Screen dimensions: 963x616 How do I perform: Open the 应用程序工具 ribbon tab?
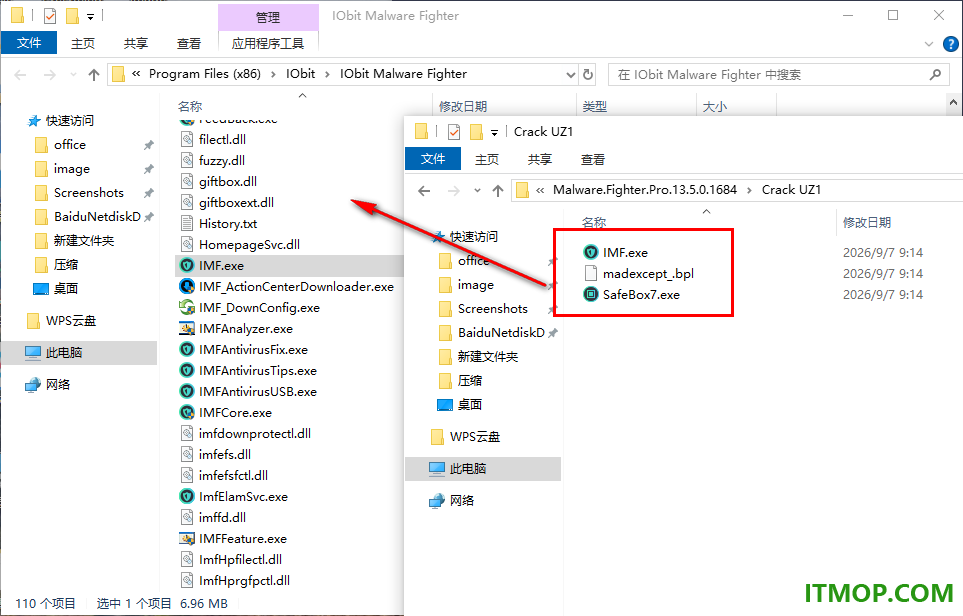[268, 44]
